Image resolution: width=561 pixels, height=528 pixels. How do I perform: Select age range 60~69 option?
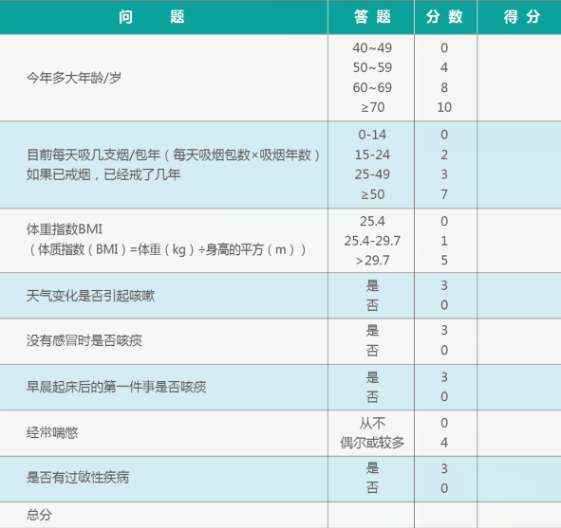pos(372,87)
